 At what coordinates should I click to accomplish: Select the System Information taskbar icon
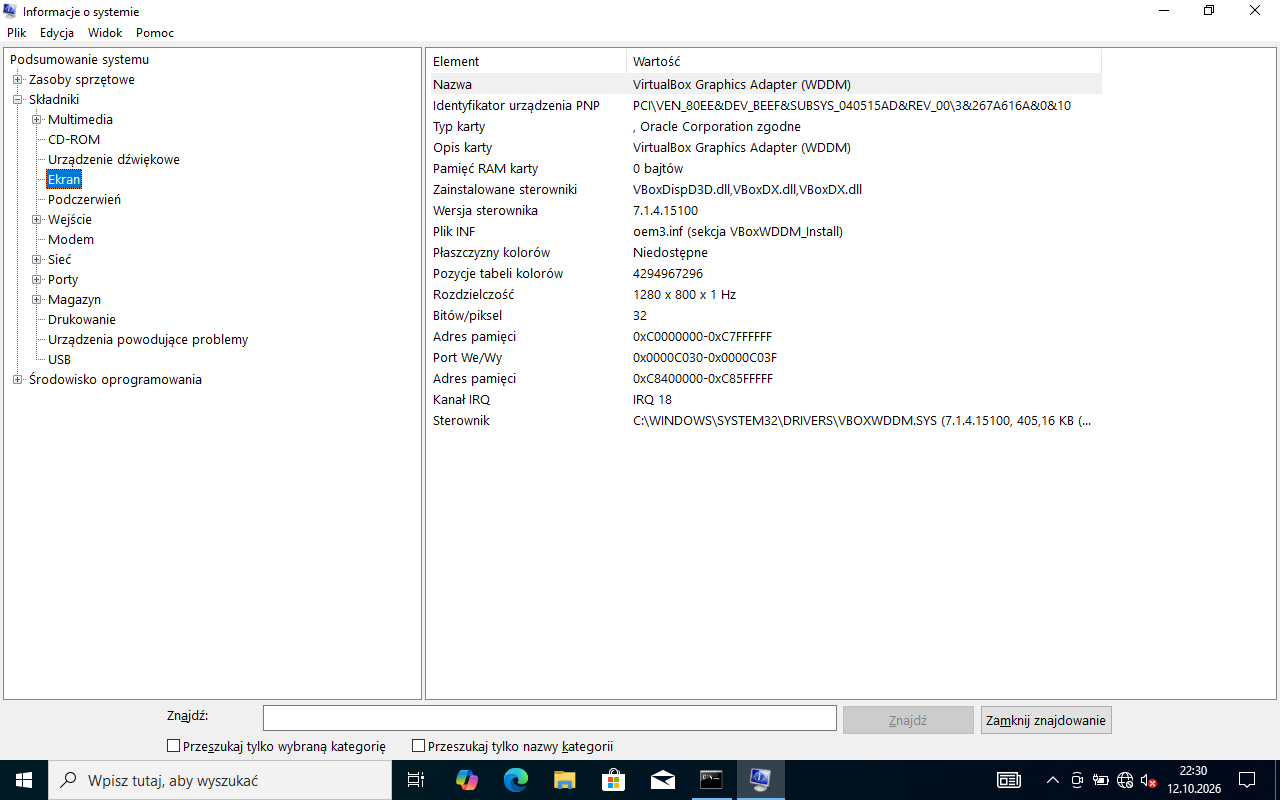(x=760, y=780)
